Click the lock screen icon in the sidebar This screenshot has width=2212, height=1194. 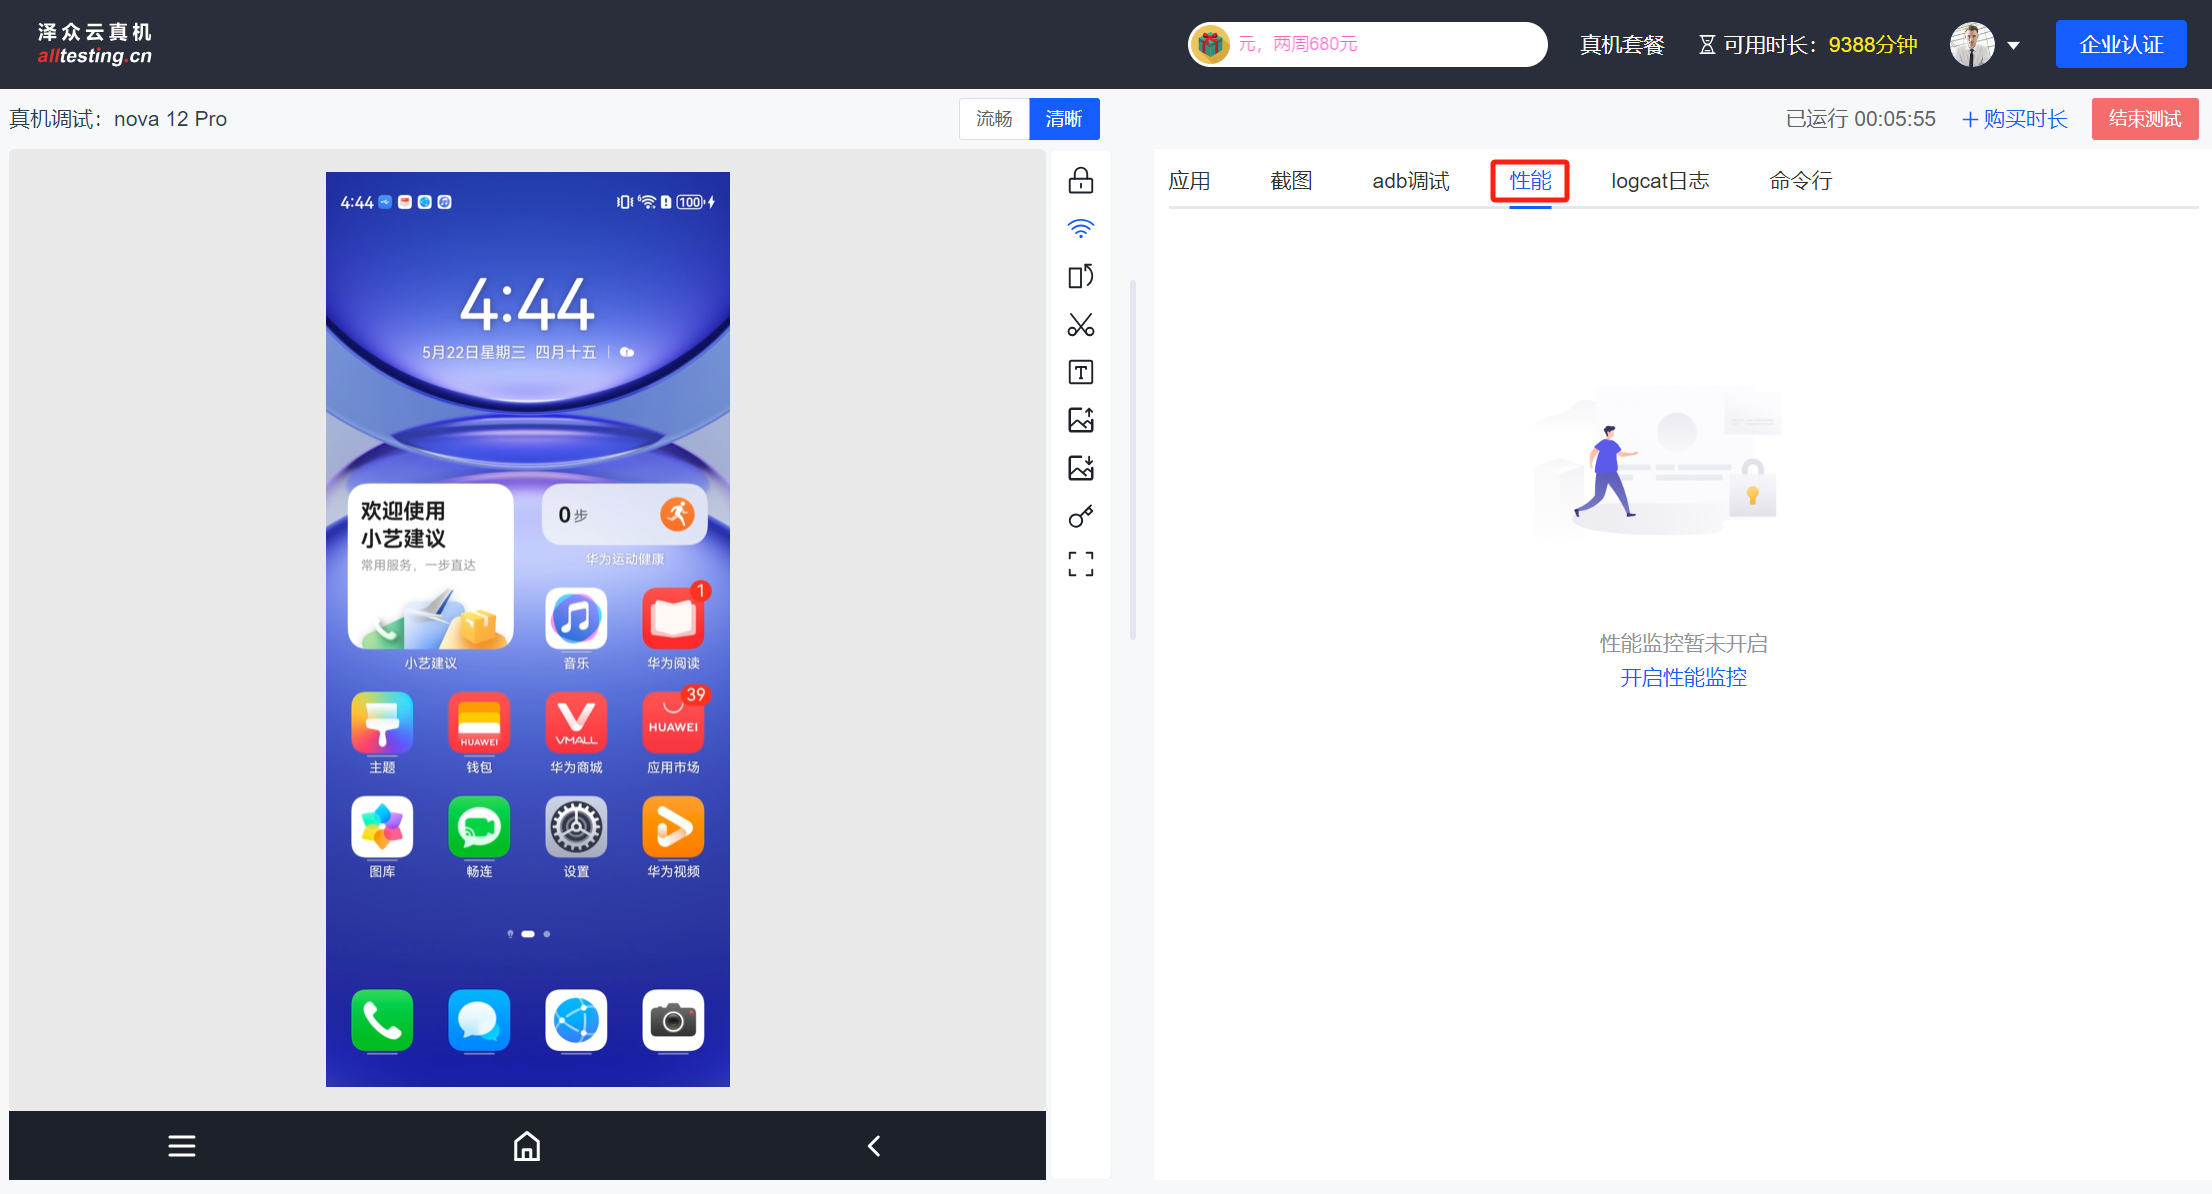coord(1080,181)
